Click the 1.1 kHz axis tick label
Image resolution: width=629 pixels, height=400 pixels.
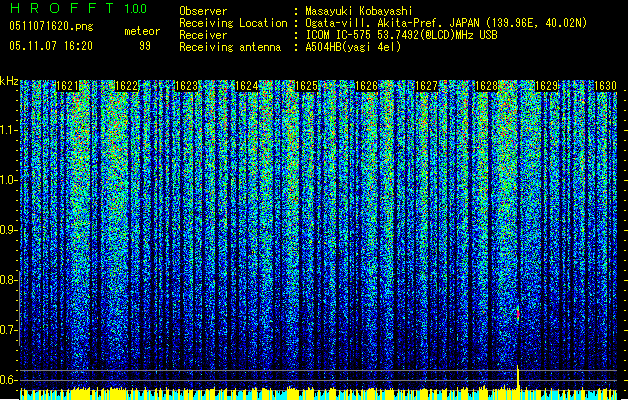pyautogui.click(x=9, y=130)
